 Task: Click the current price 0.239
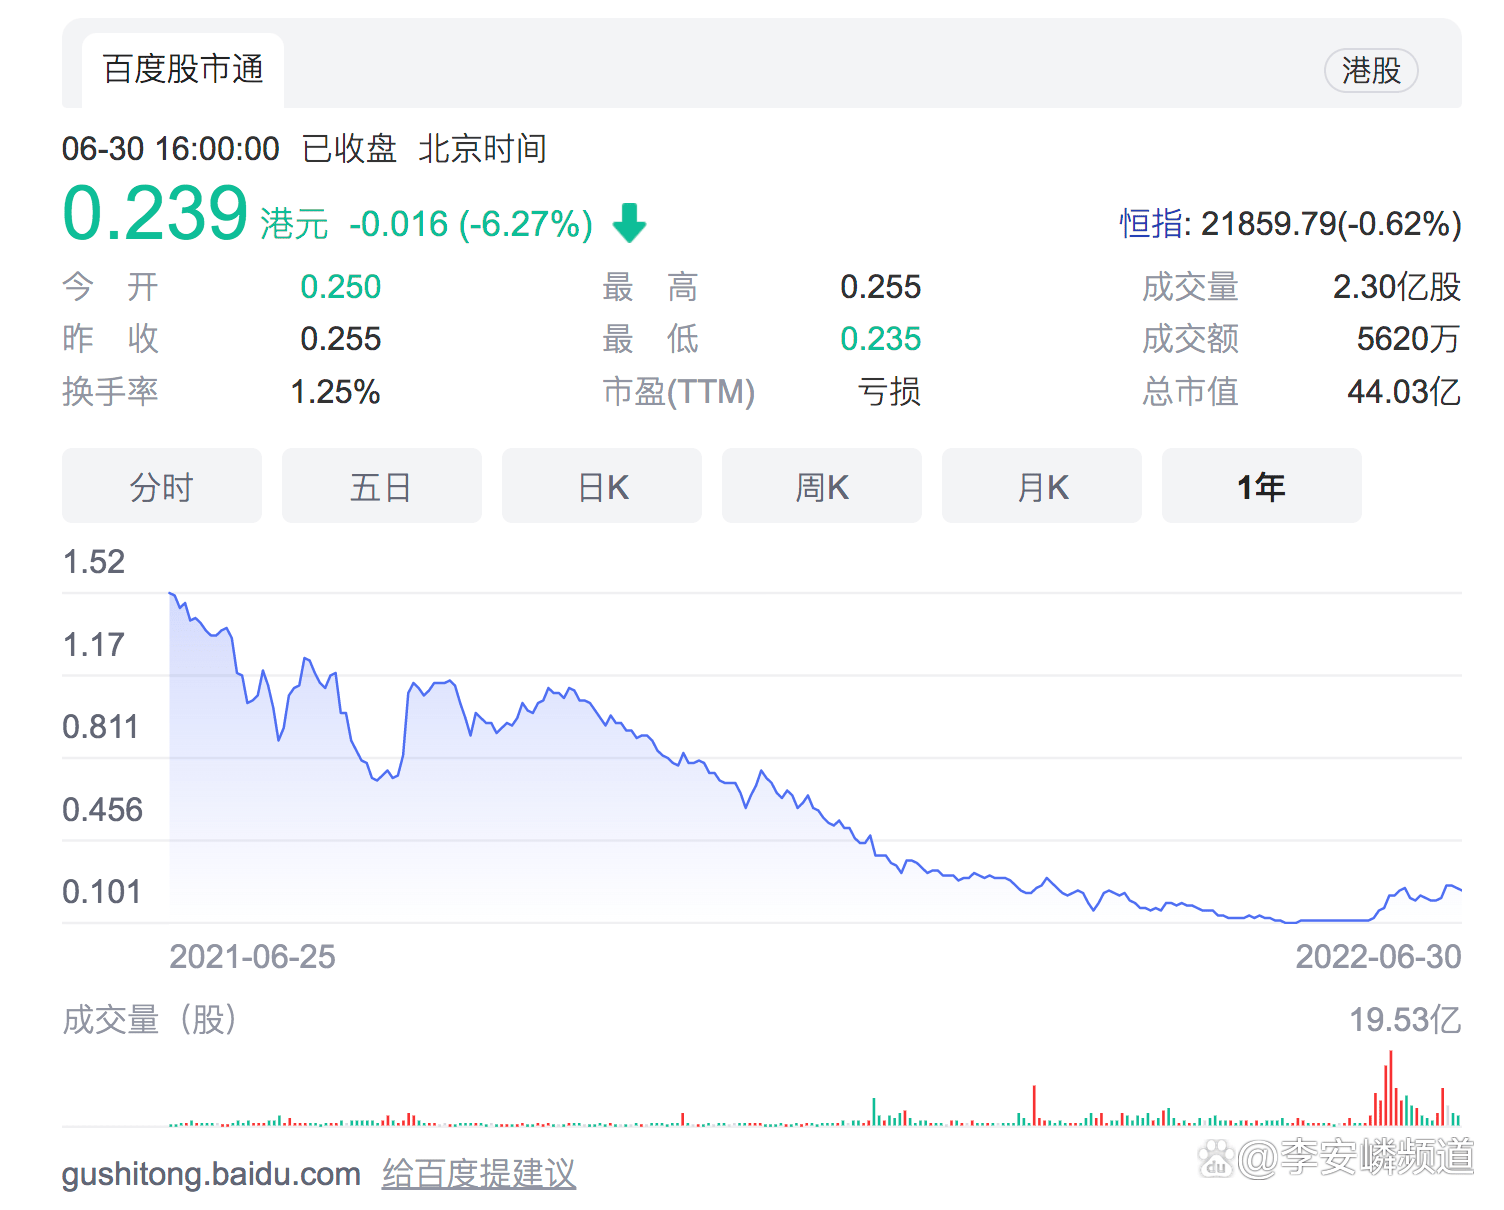(155, 214)
